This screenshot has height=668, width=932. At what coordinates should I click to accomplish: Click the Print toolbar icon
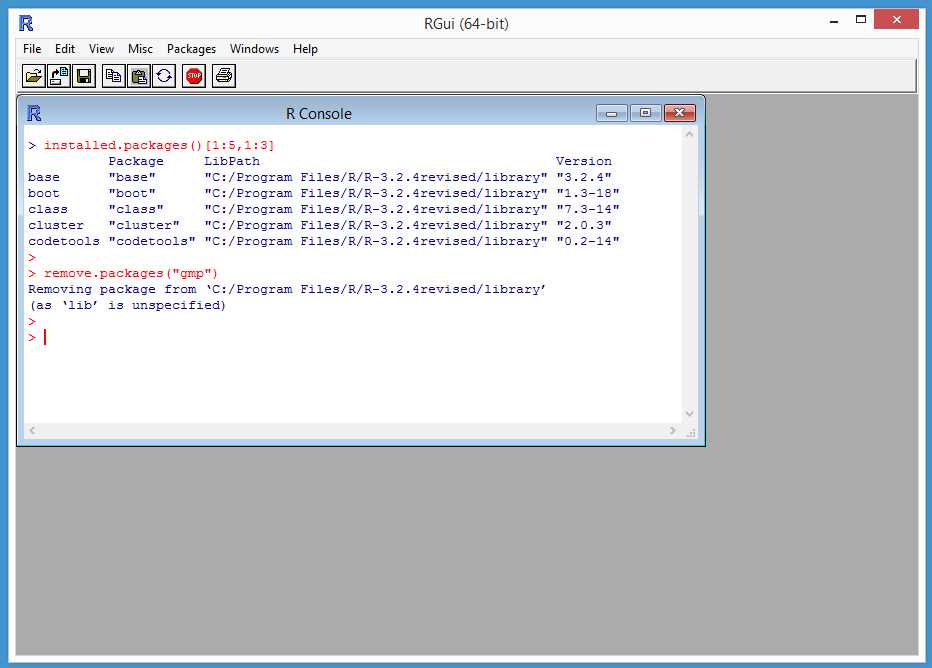pyautogui.click(x=224, y=76)
